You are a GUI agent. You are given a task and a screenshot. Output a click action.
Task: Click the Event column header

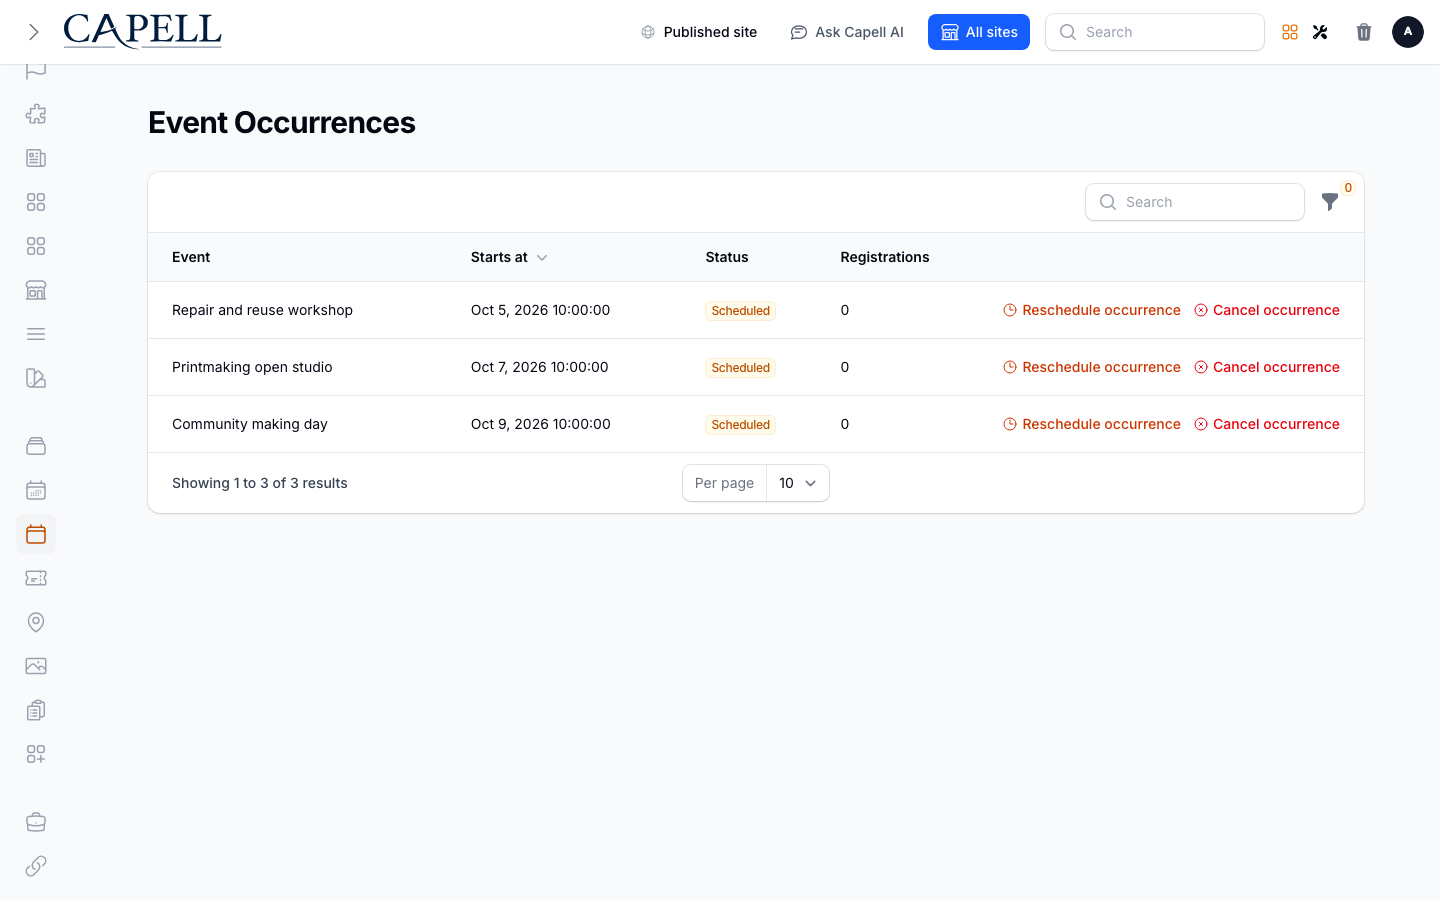tap(191, 257)
